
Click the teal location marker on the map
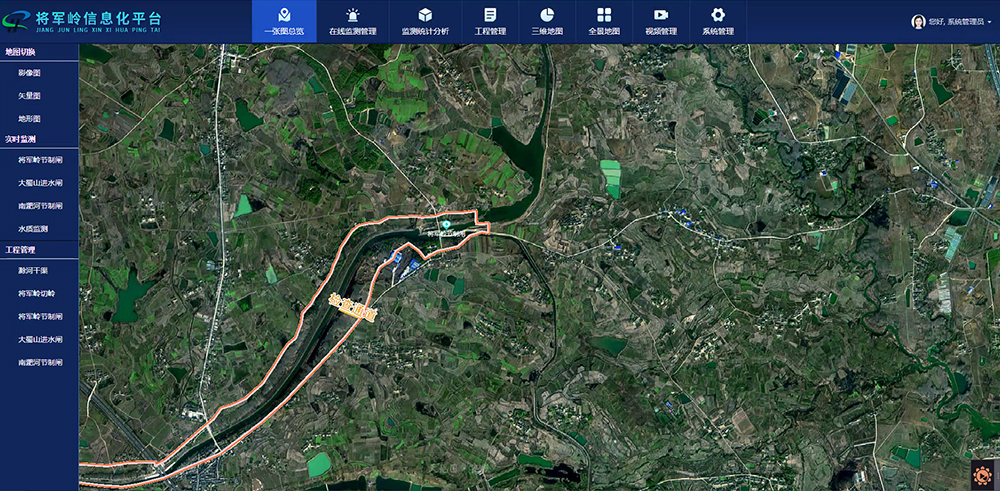(x=446, y=224)
